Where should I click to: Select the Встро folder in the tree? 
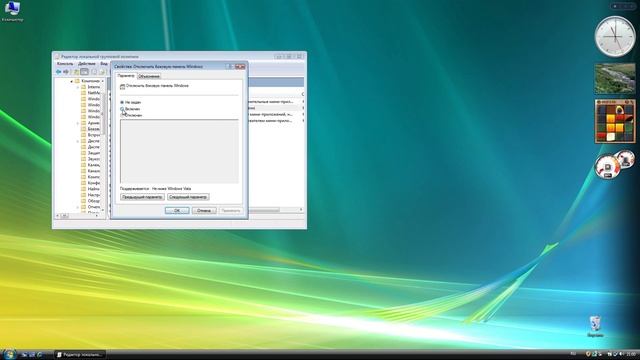click(x=90, y=135)
